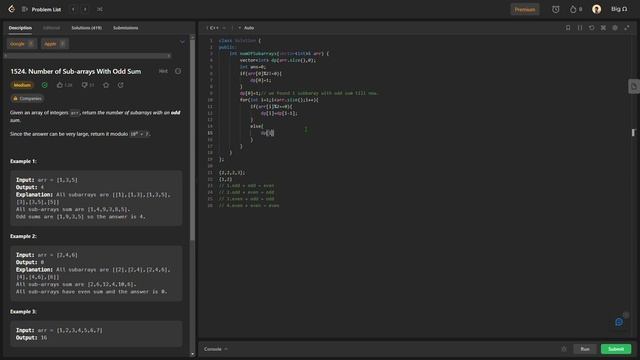The image size is (640, 360).
Task: Like the problem with thumbs-up icon
Action: point(60,85)
